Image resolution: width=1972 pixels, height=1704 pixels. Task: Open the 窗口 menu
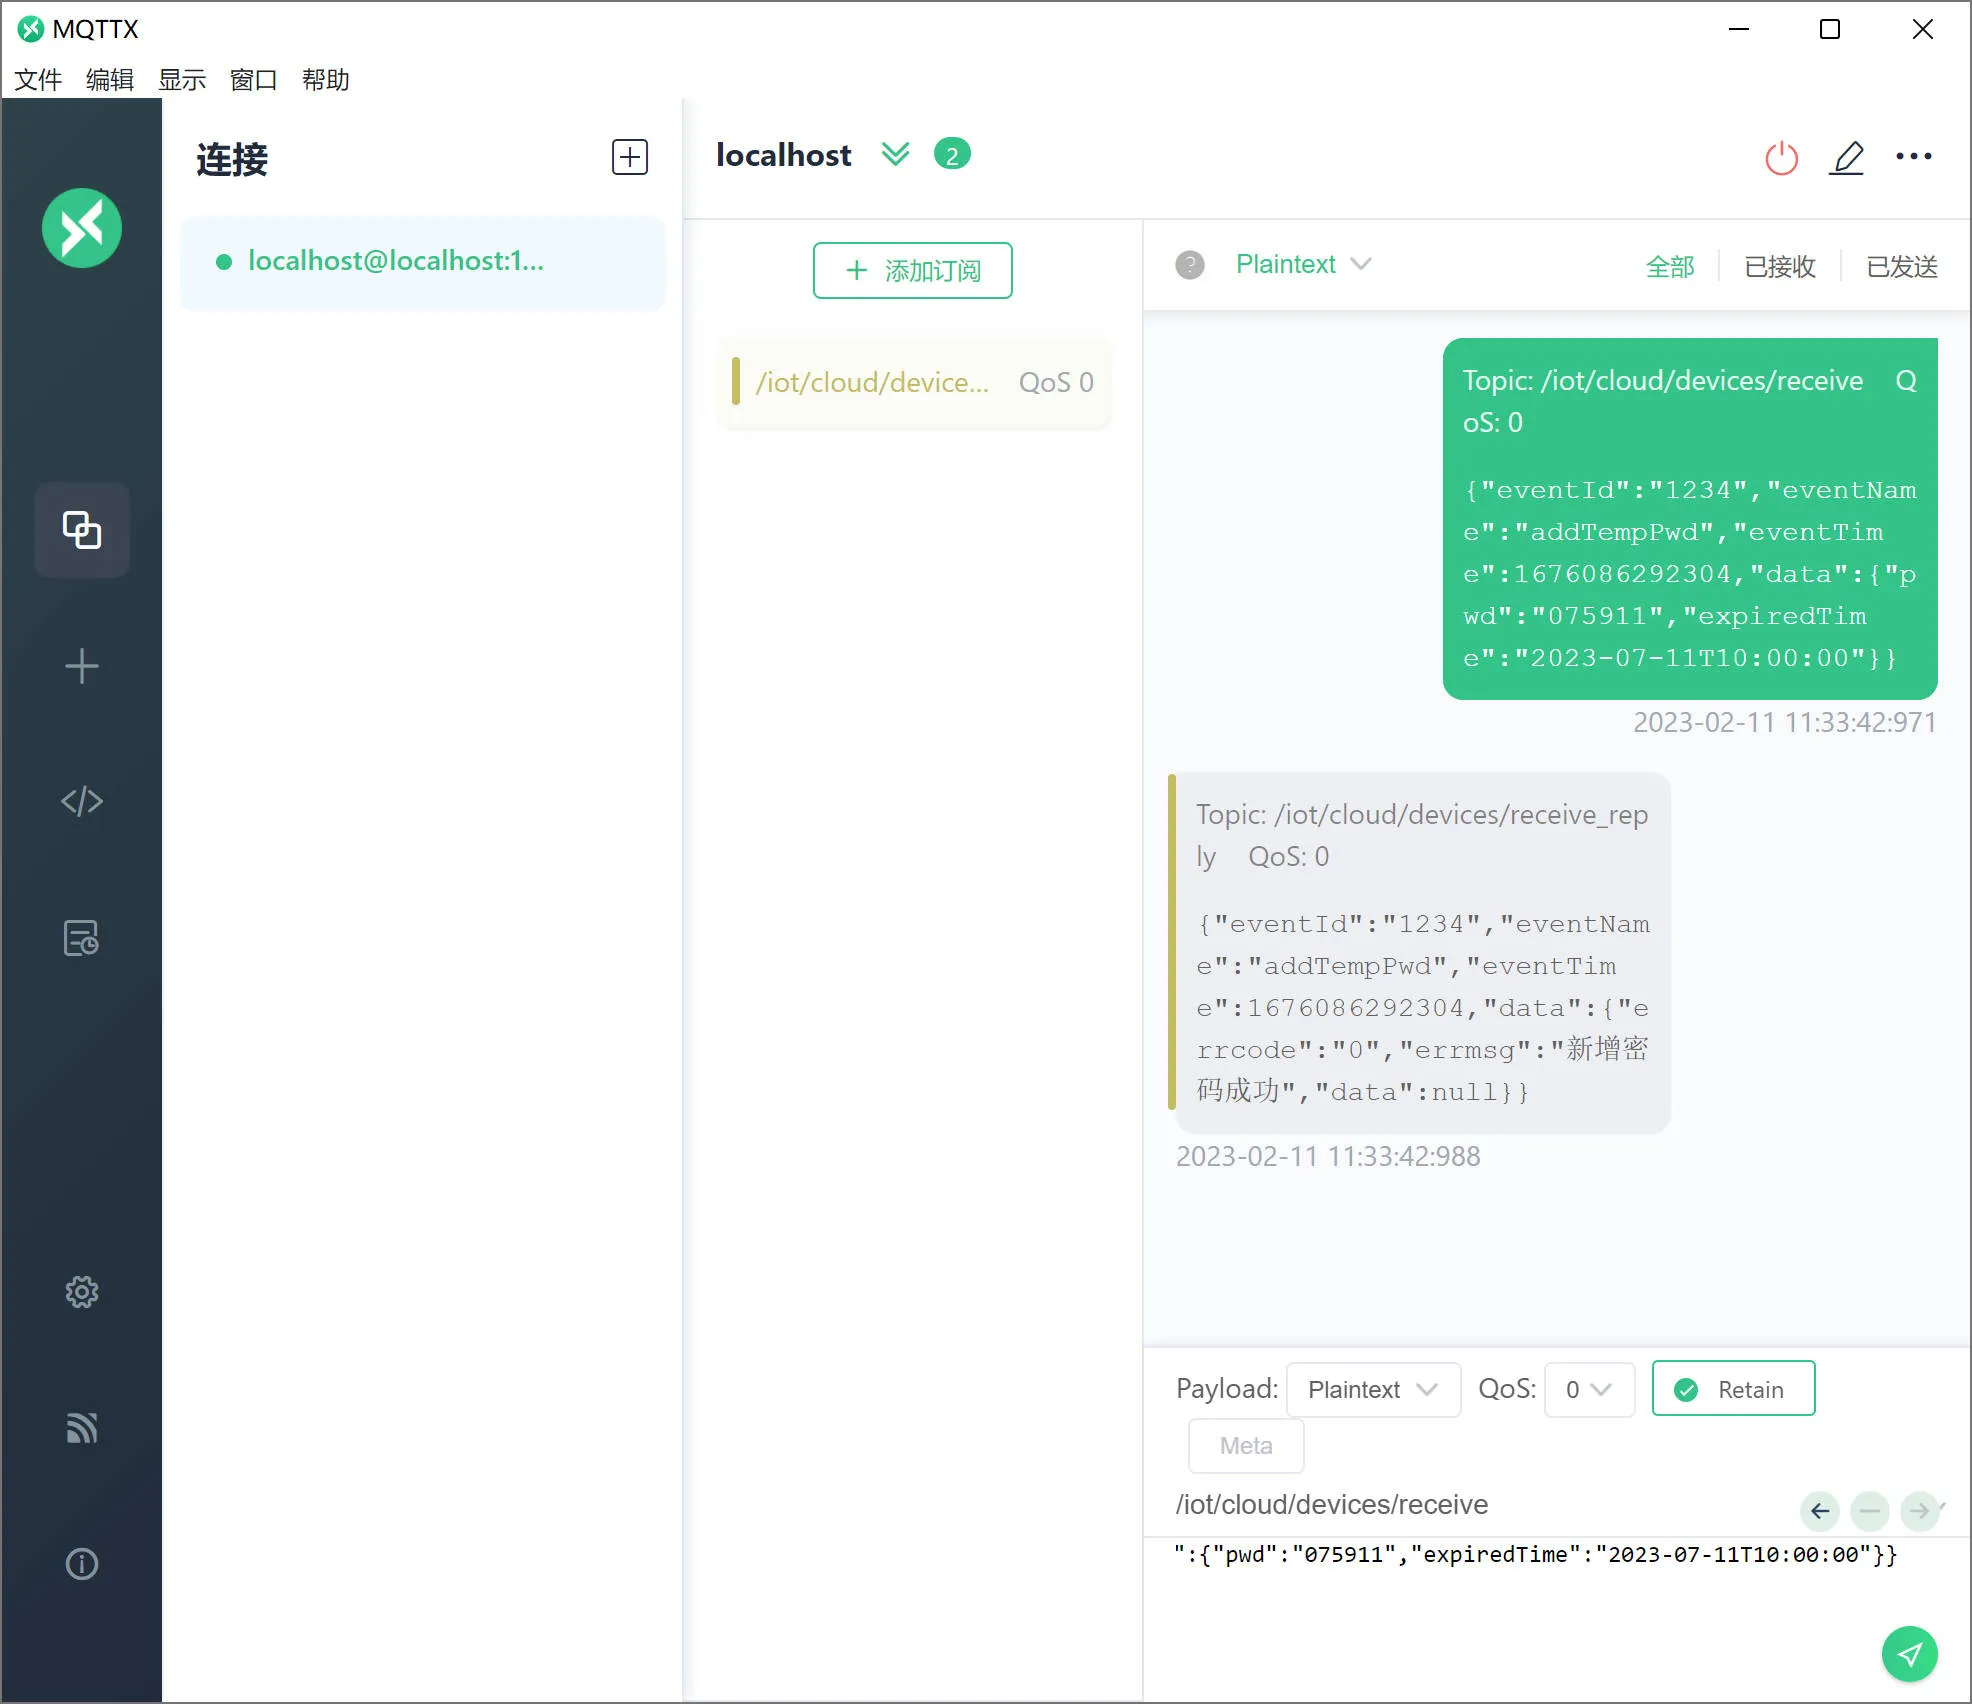pos(254,79)
